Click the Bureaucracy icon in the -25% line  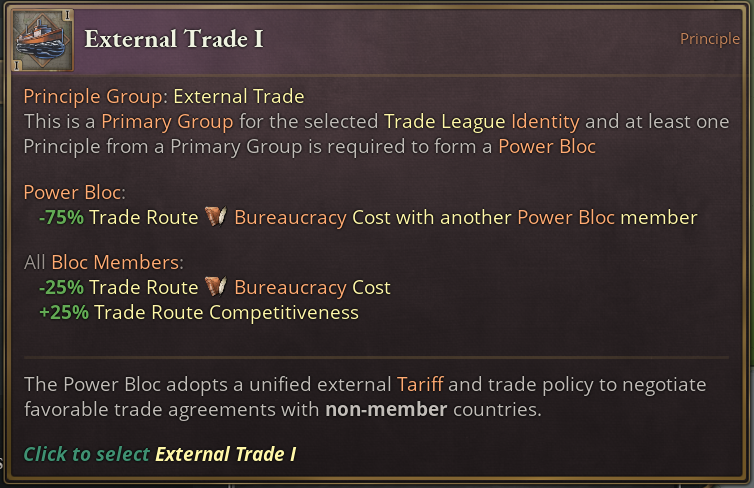[216, 287]
